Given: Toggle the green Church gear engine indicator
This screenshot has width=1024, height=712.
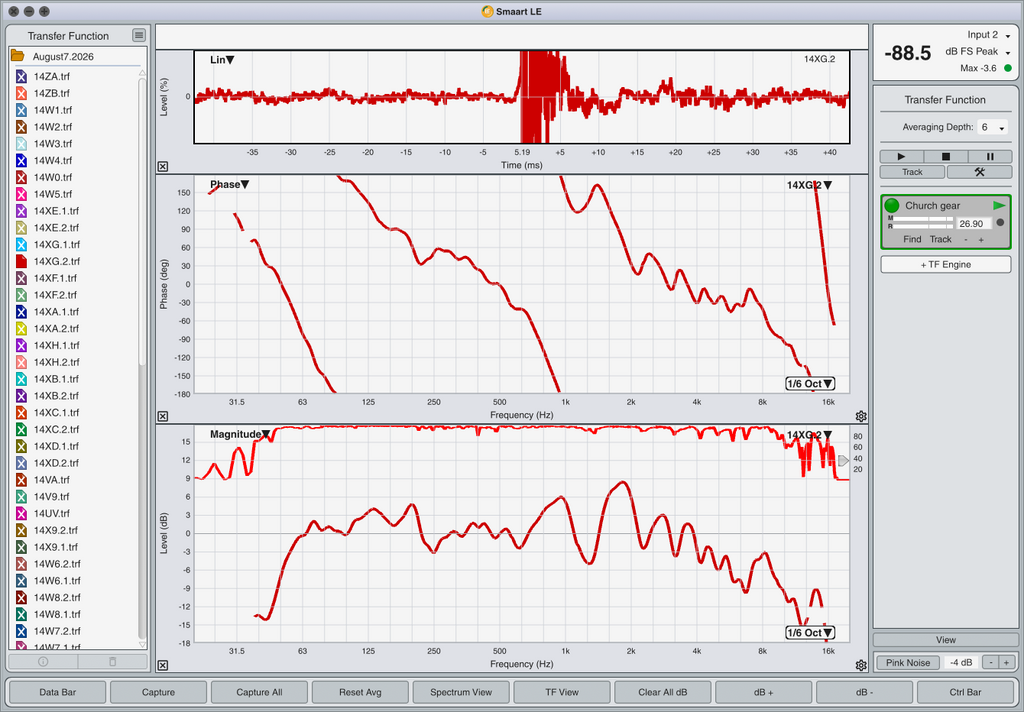Looking at the screenshot, I should [891, 206].
